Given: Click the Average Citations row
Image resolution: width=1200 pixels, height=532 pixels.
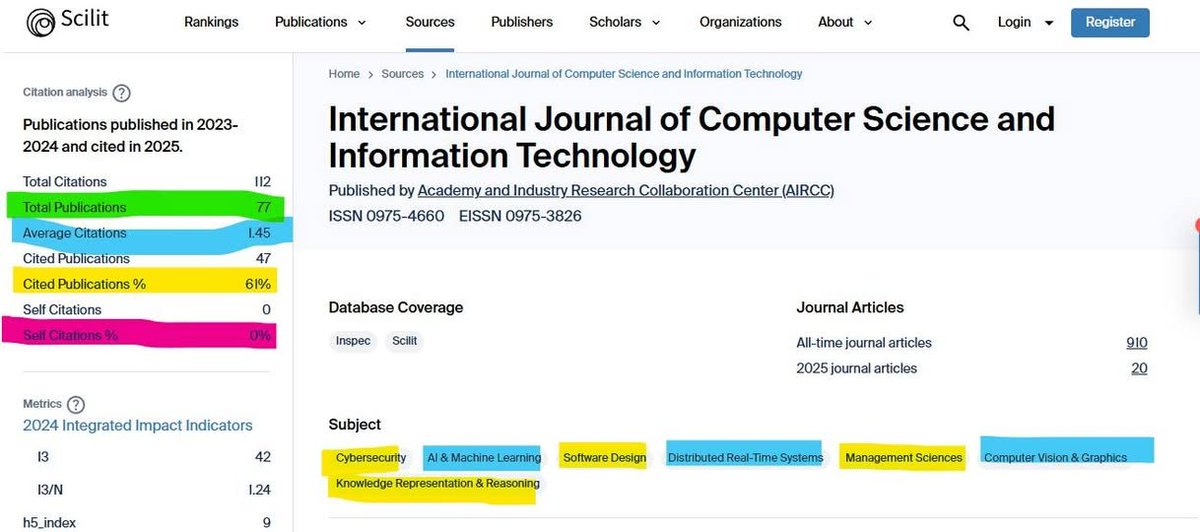Looking at the screenshot, I should pyautogui.click(x=147, y=233).
